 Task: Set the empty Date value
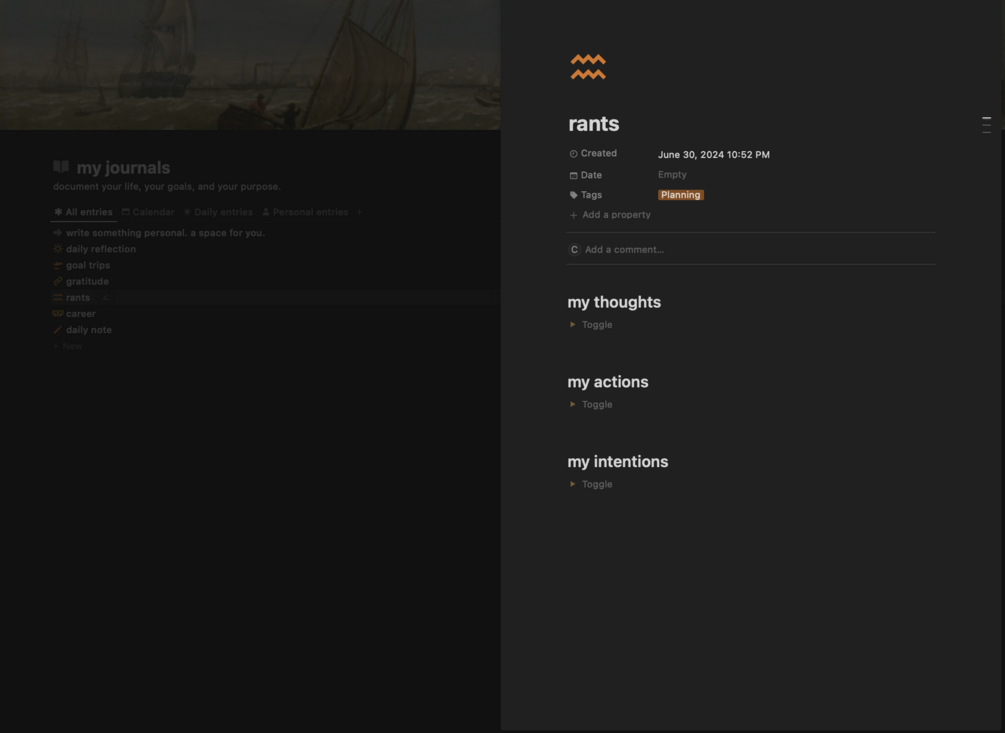672,174
